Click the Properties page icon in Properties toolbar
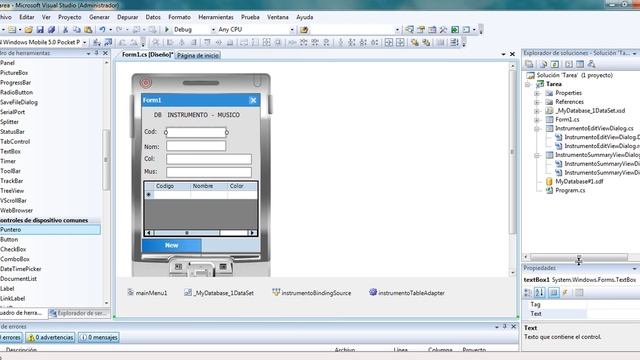 579,292
